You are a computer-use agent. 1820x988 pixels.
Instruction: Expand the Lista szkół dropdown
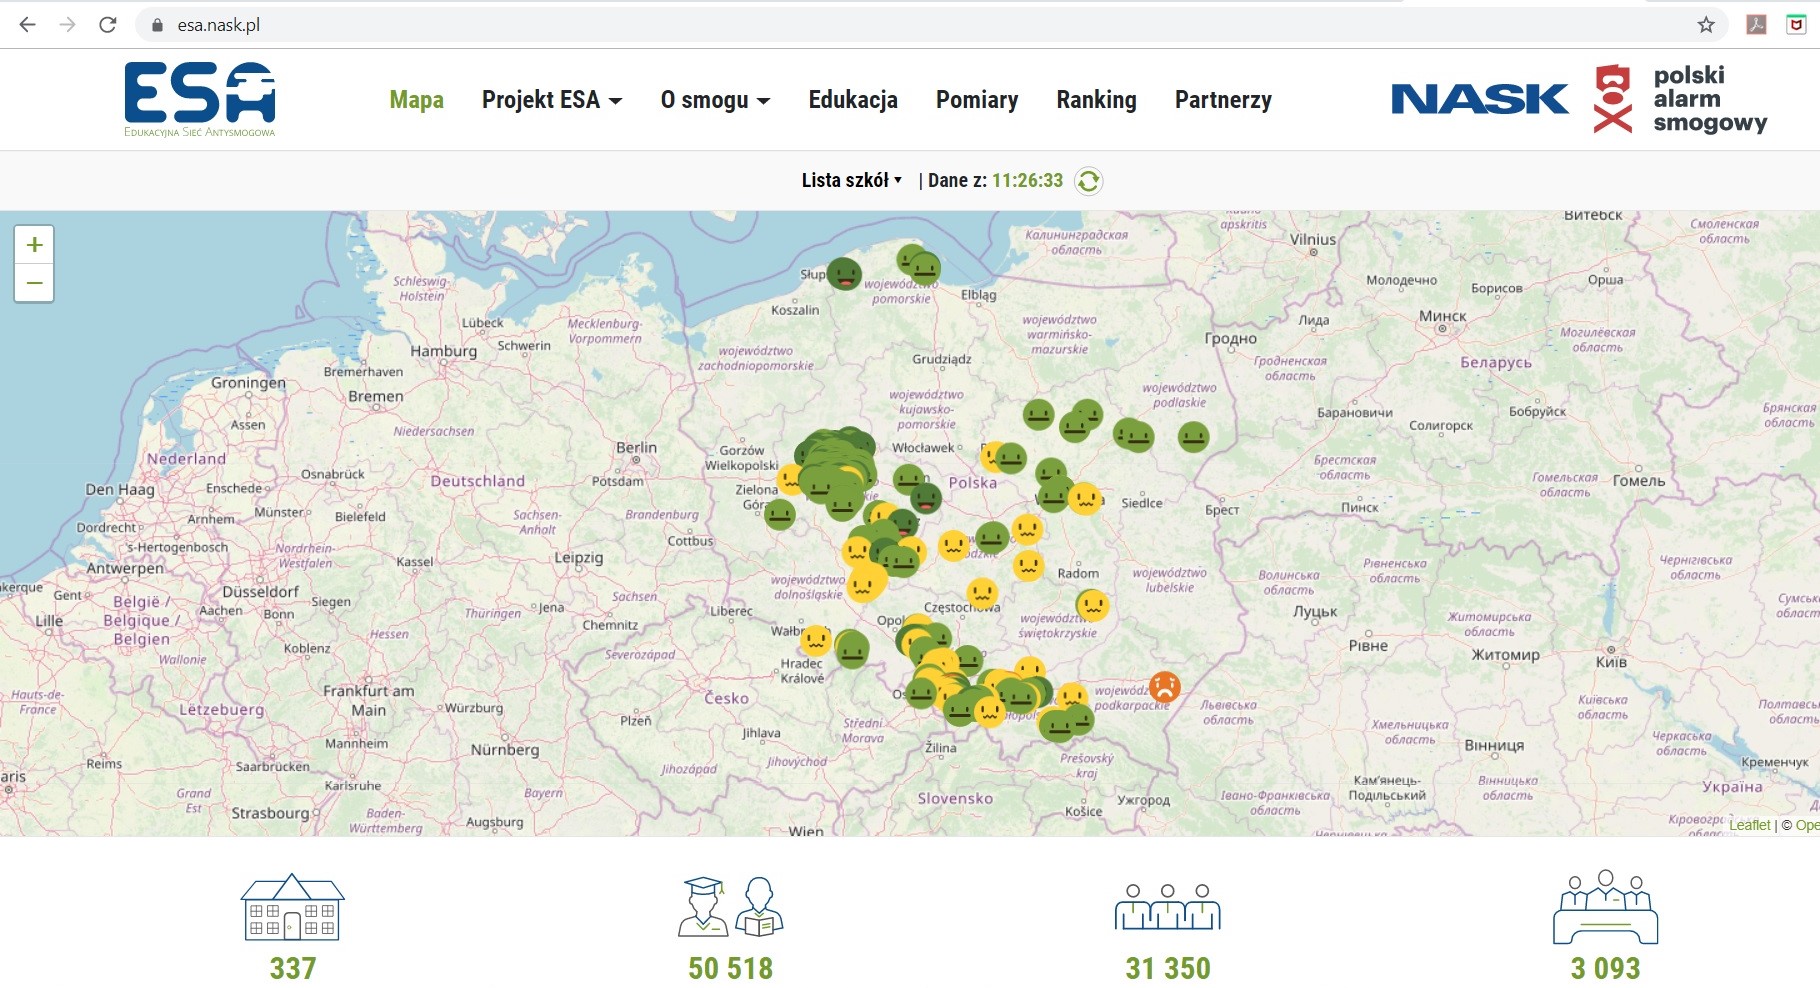coord(851,181)
